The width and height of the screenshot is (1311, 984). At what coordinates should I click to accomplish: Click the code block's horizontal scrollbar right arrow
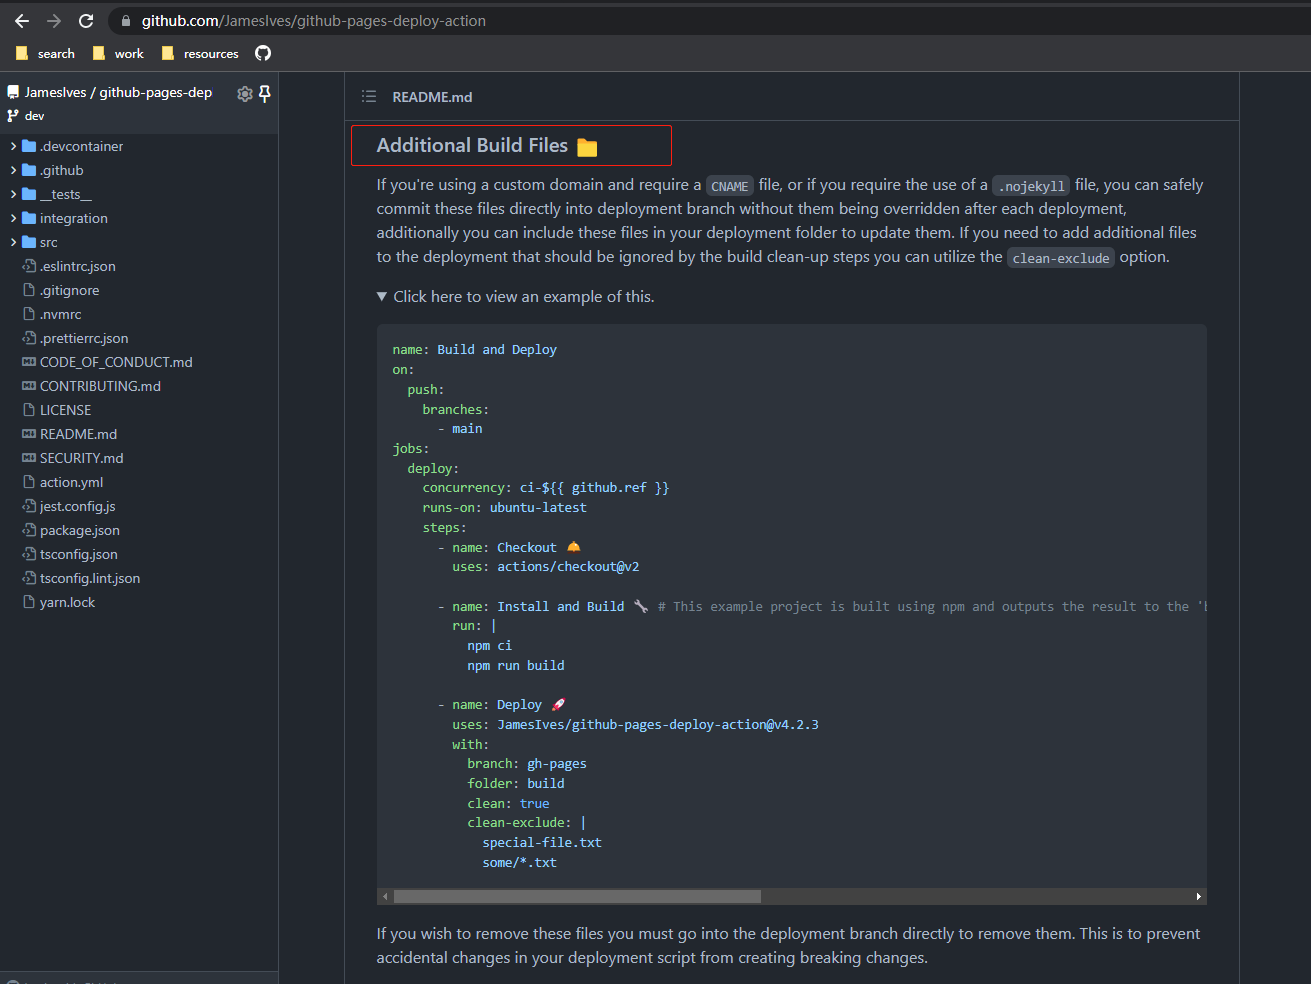coord(1199,896)
